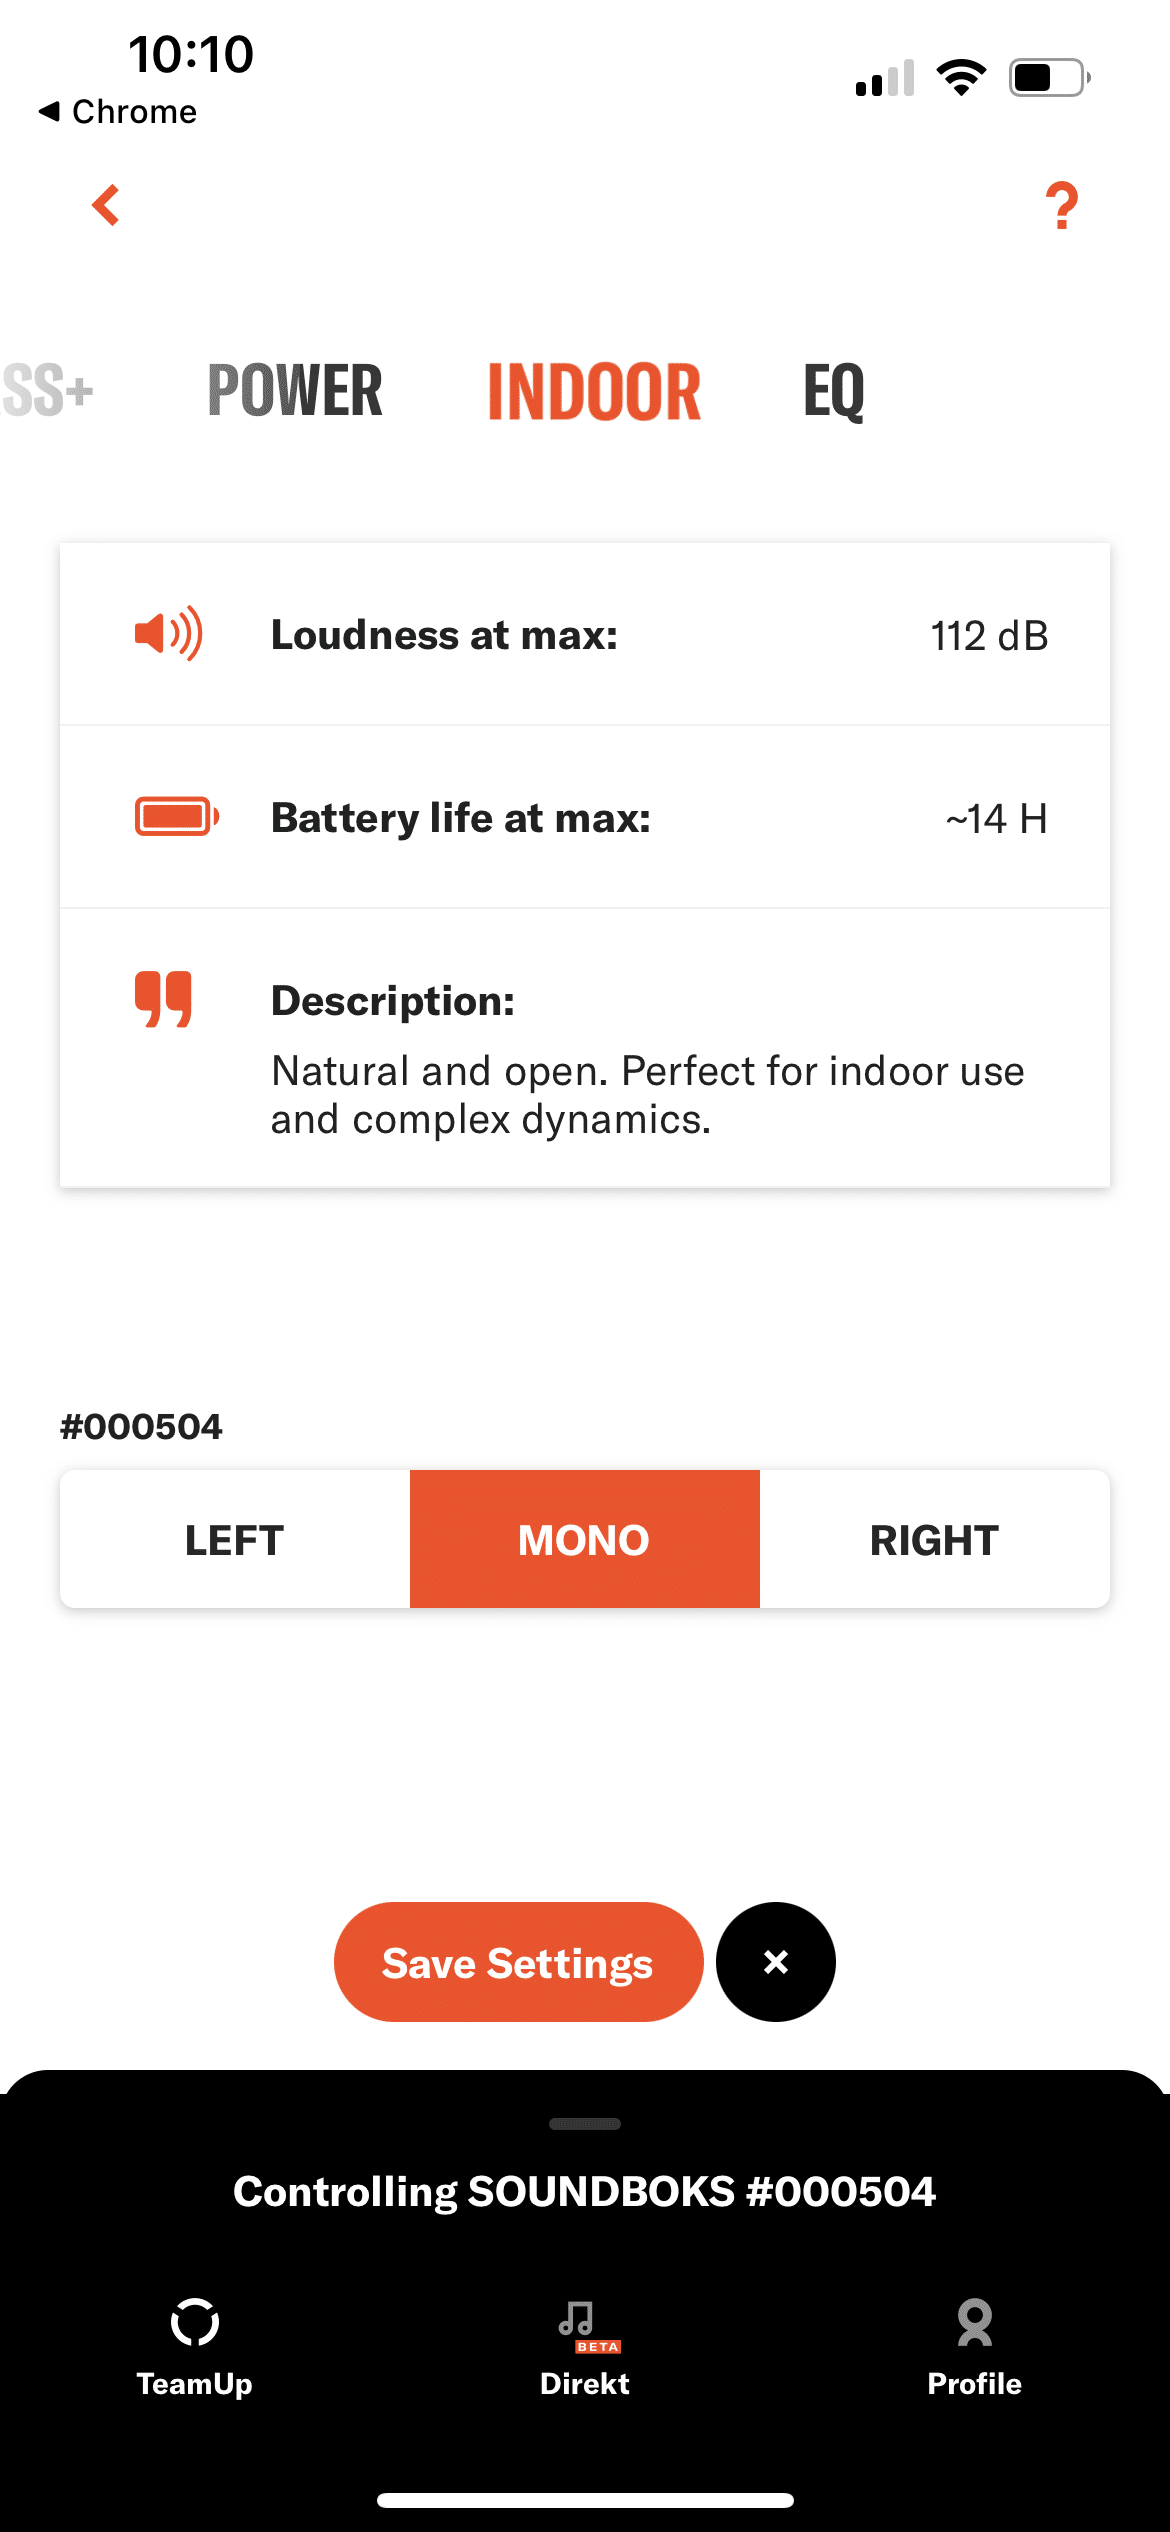The image size is (1170, 2532).
Task: Tap the description quote icon
Action: tap(163, 998)
